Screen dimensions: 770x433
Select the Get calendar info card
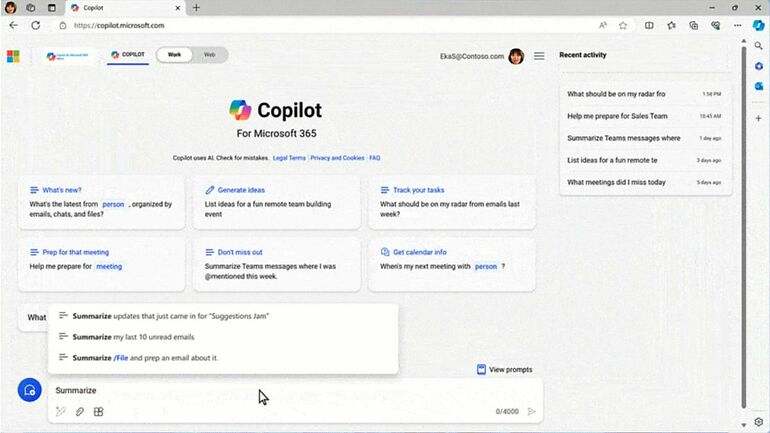[452, 265]
